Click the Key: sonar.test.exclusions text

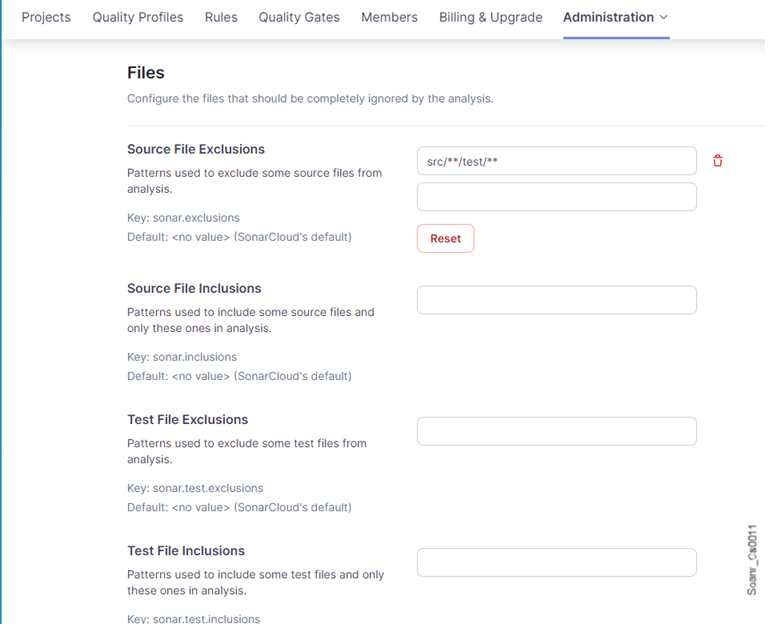pos(195,488)
